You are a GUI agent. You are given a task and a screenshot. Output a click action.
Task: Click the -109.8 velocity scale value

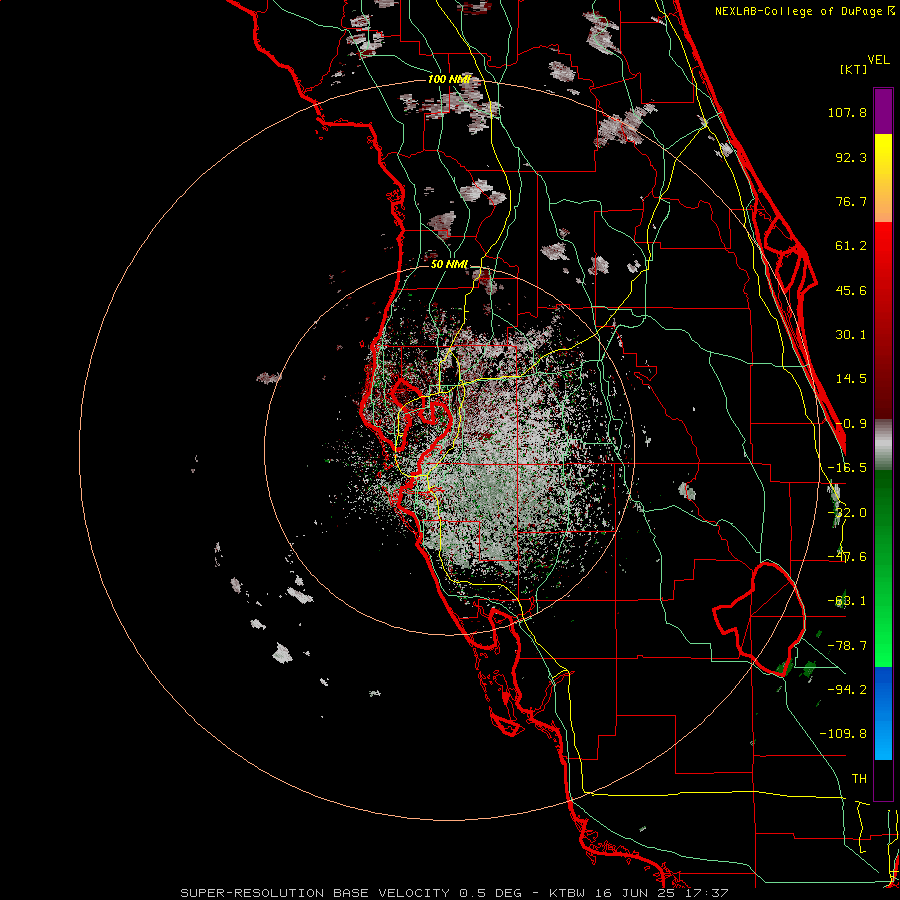843,734
